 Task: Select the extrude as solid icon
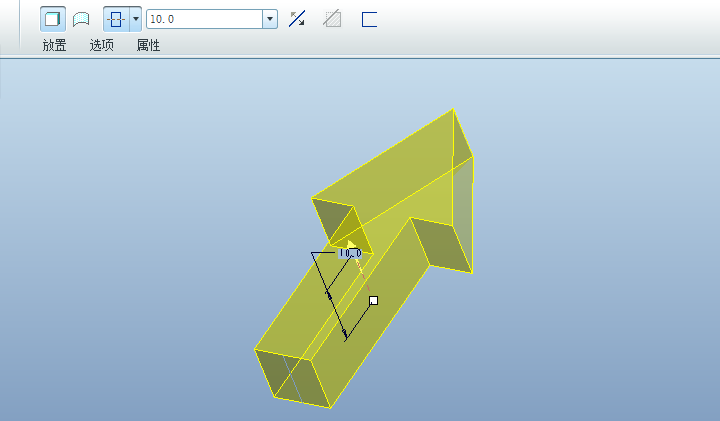[52, 19]
